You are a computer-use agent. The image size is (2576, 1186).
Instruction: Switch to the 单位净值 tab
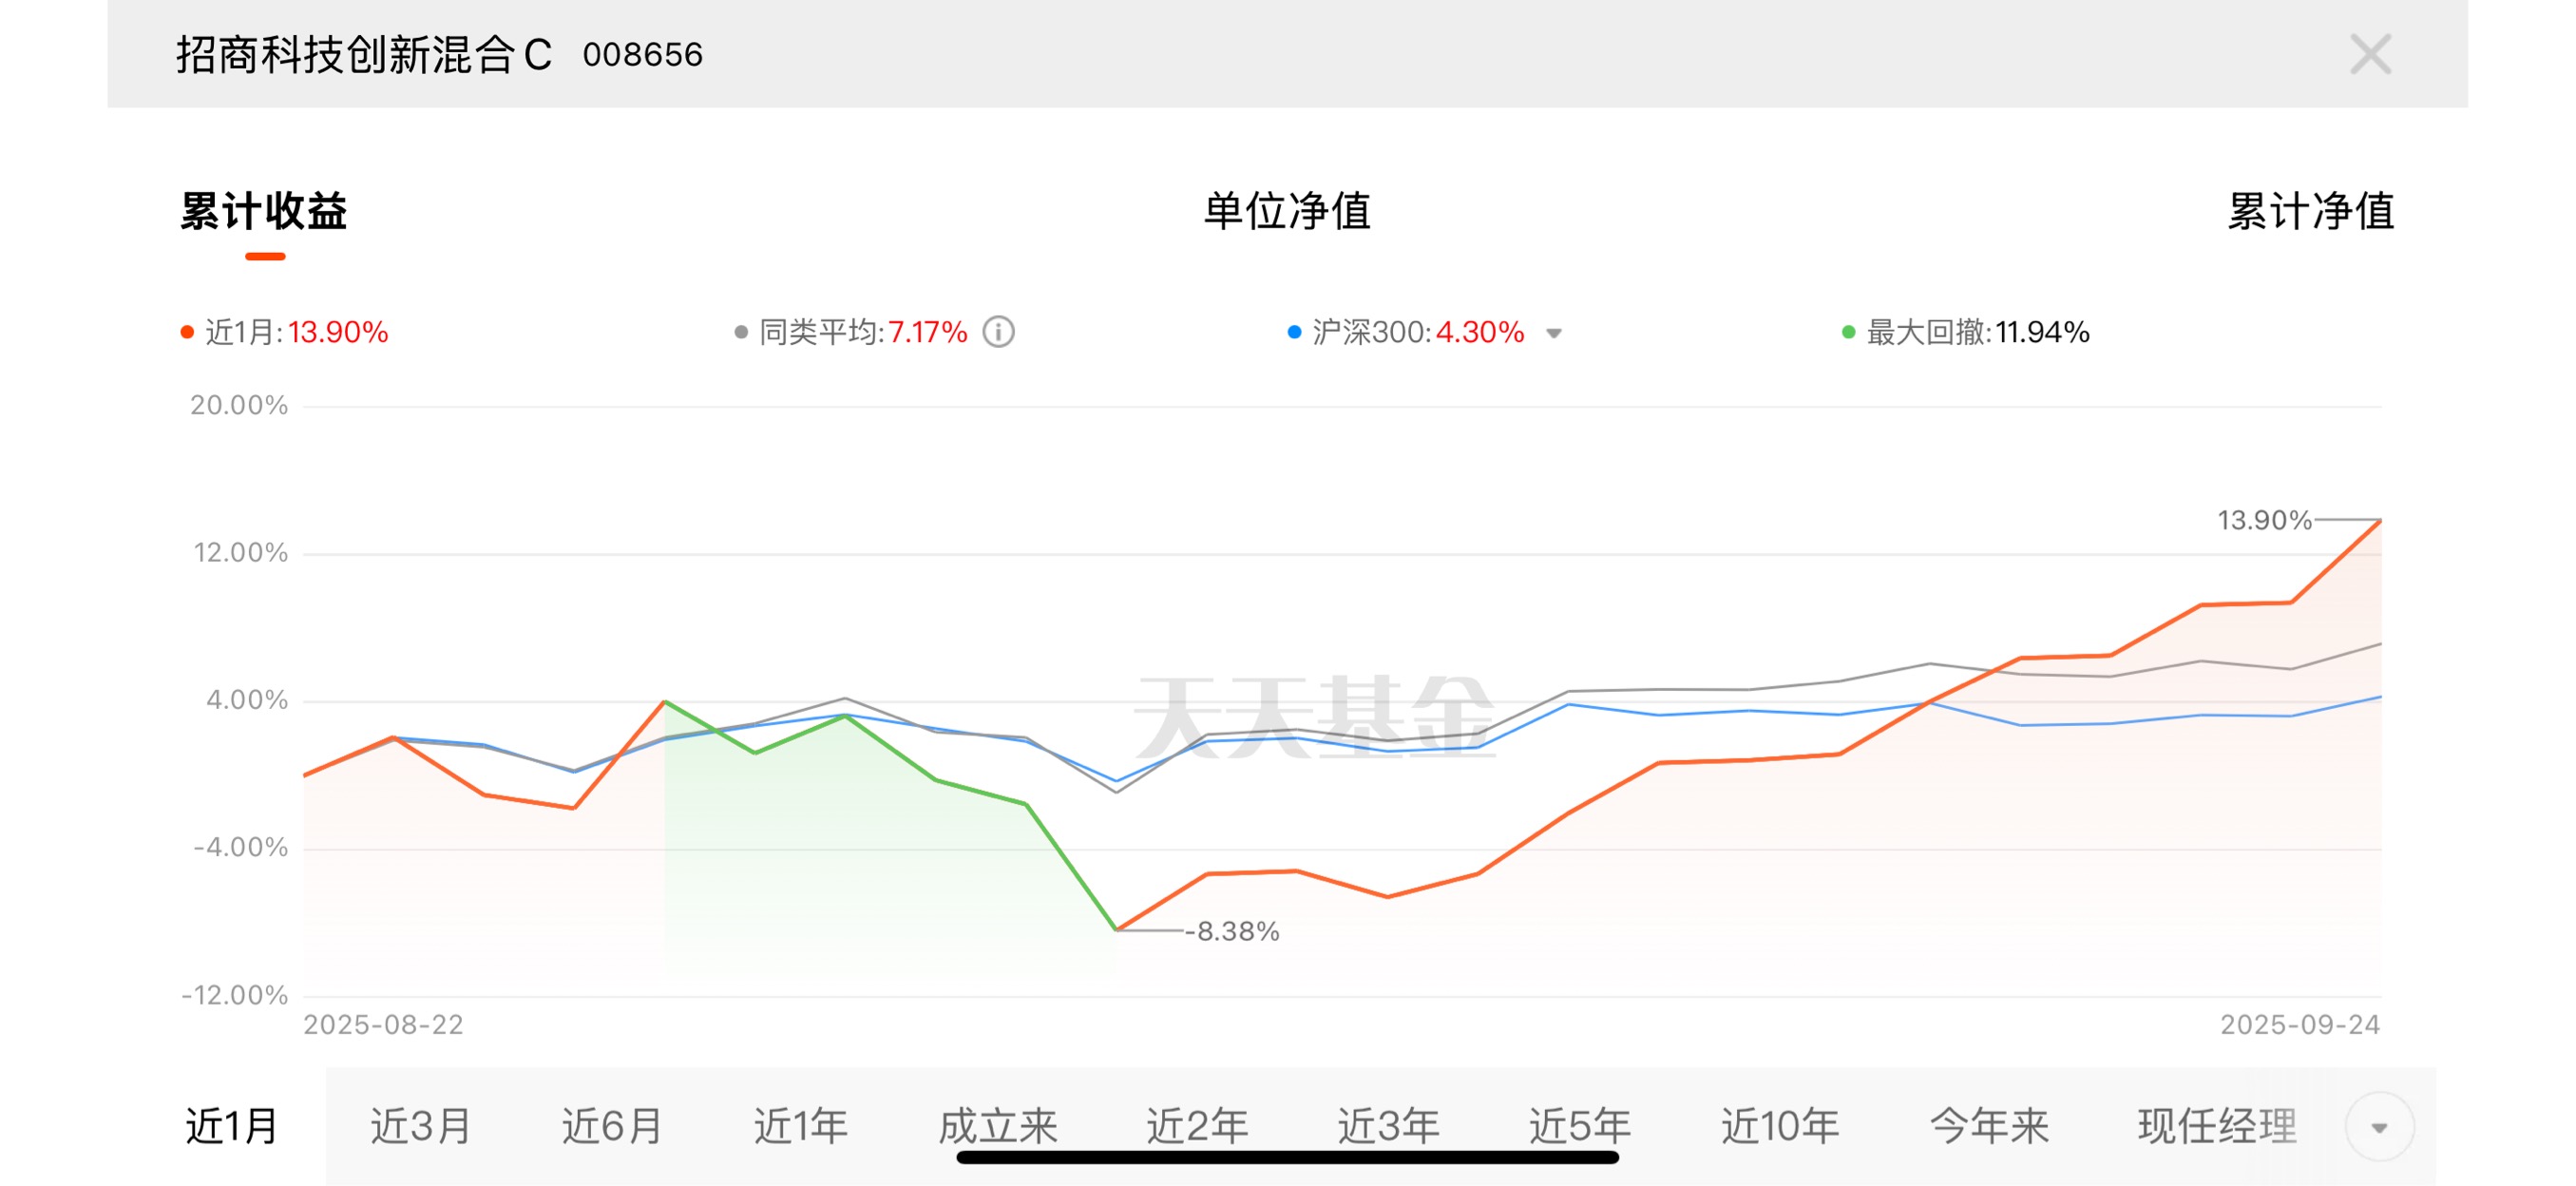pos(1287,211)
